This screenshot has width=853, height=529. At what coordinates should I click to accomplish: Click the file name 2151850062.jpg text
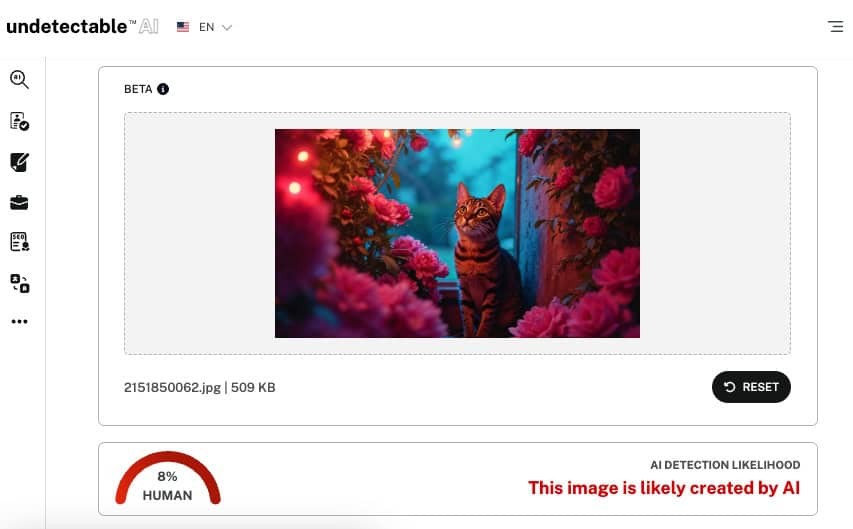pyautogui.click(x=172, y=387)
